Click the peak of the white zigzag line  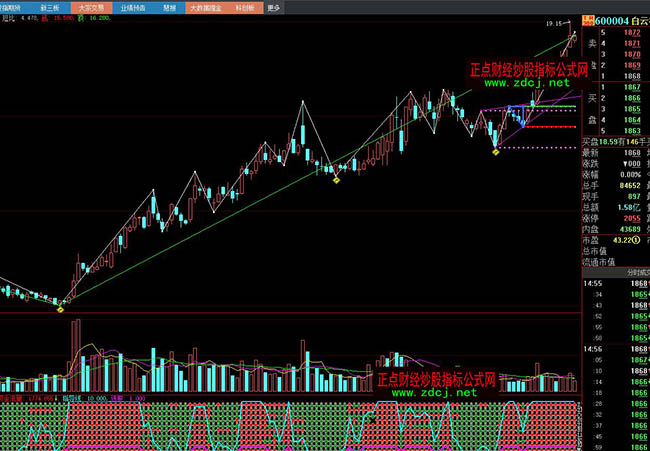pyautogui.click(x=303, y=101)
